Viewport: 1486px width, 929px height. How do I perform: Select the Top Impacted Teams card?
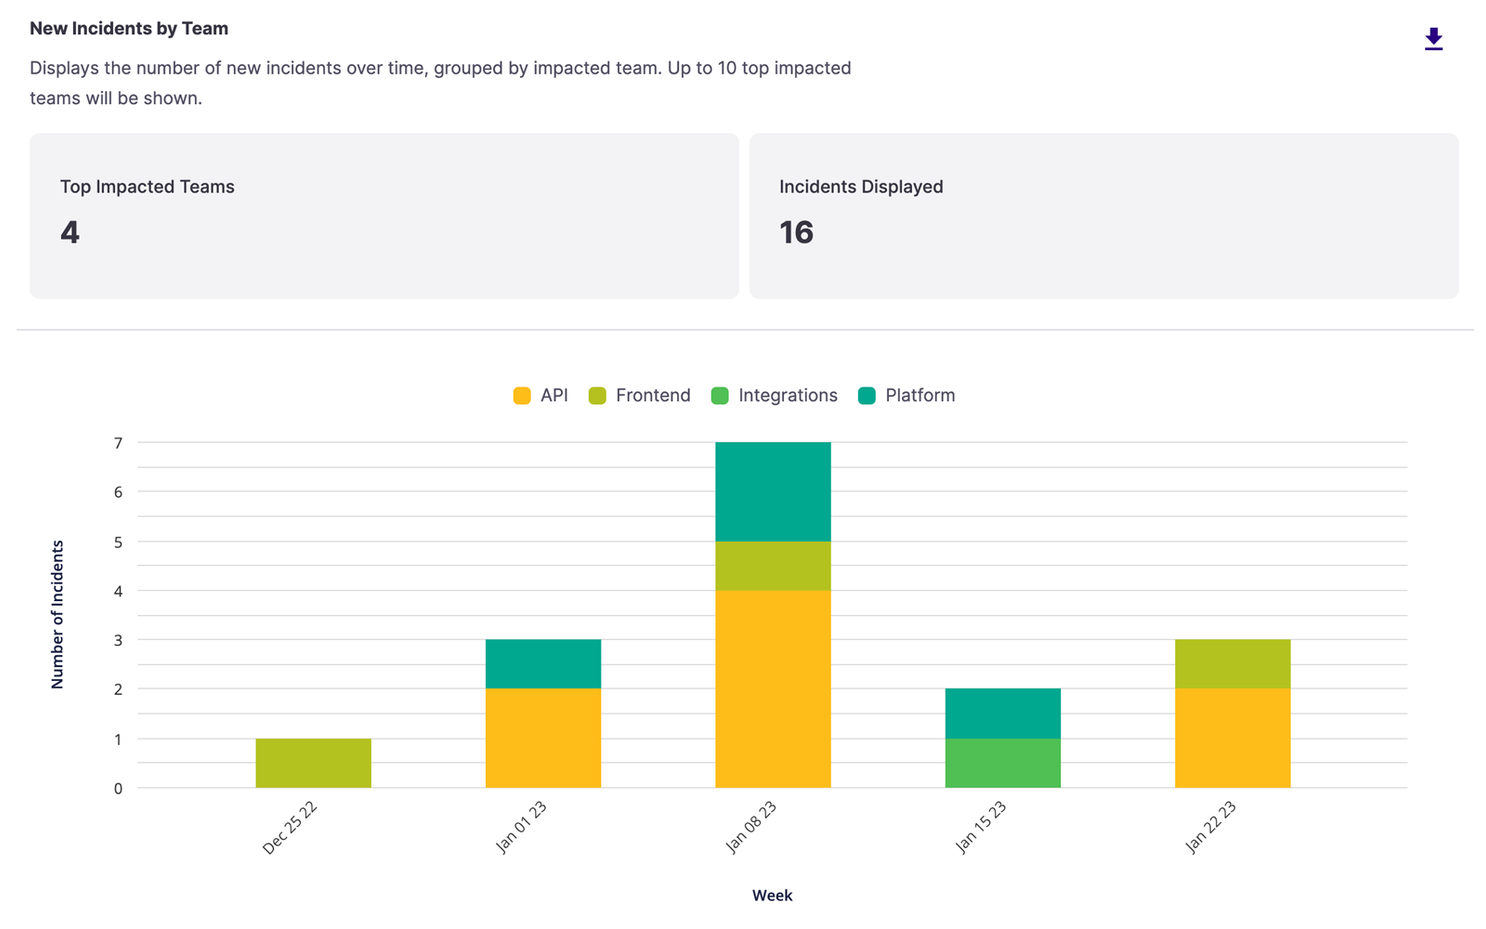[384, 216]
